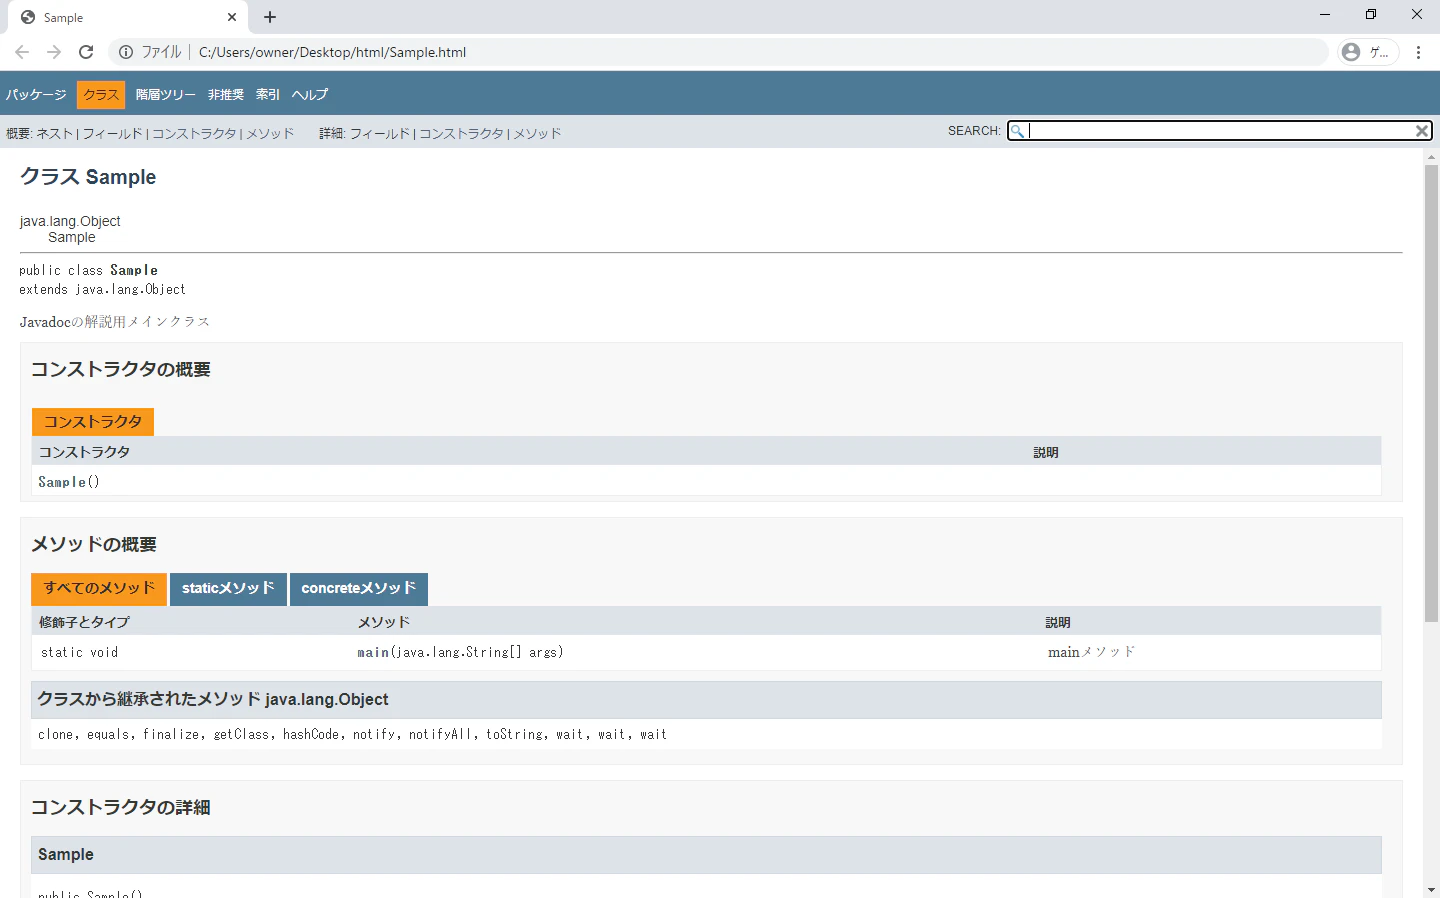The height and width of the screenshot is (898, 1440).
Task: Jump to 概要 コンストラクタ link
Action: click(x=194, y=133)
